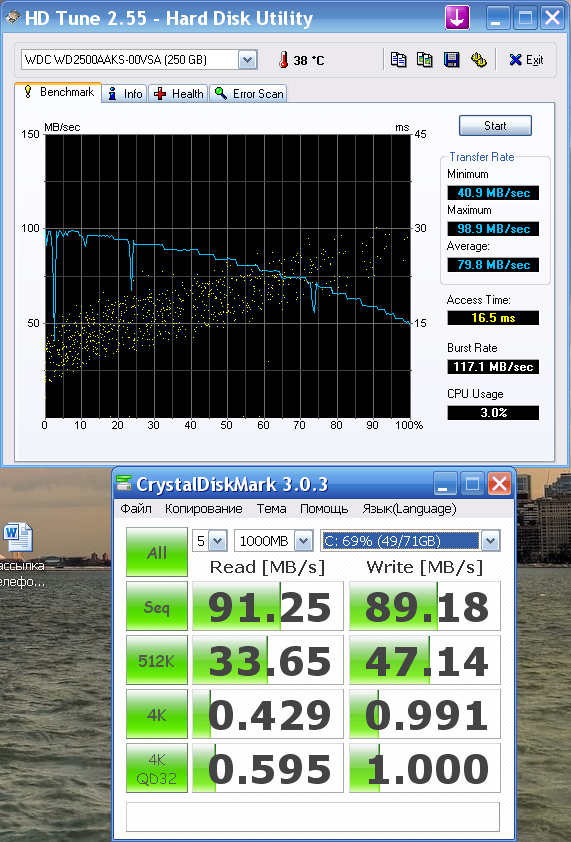Click the CPU Usage 3.0% value
571x842 pixels.
[x=493, y=413]
